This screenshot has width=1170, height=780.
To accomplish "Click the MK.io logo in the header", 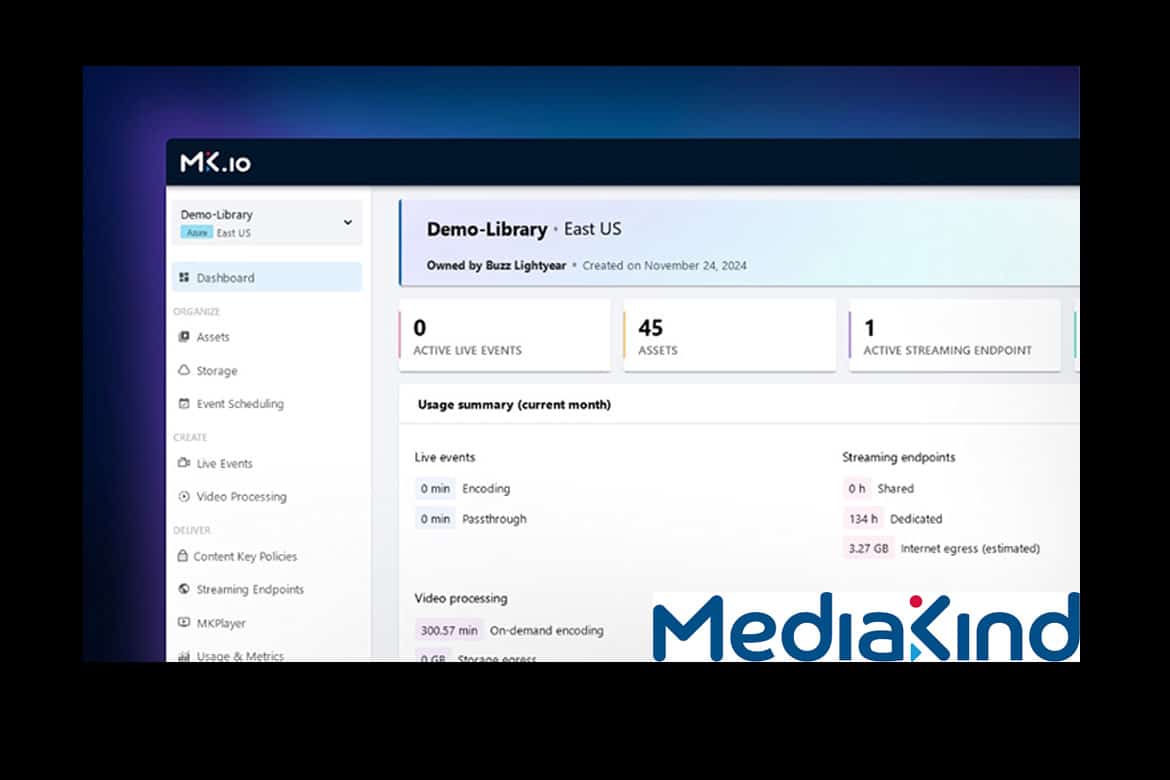I will click(x=216, y=162).
